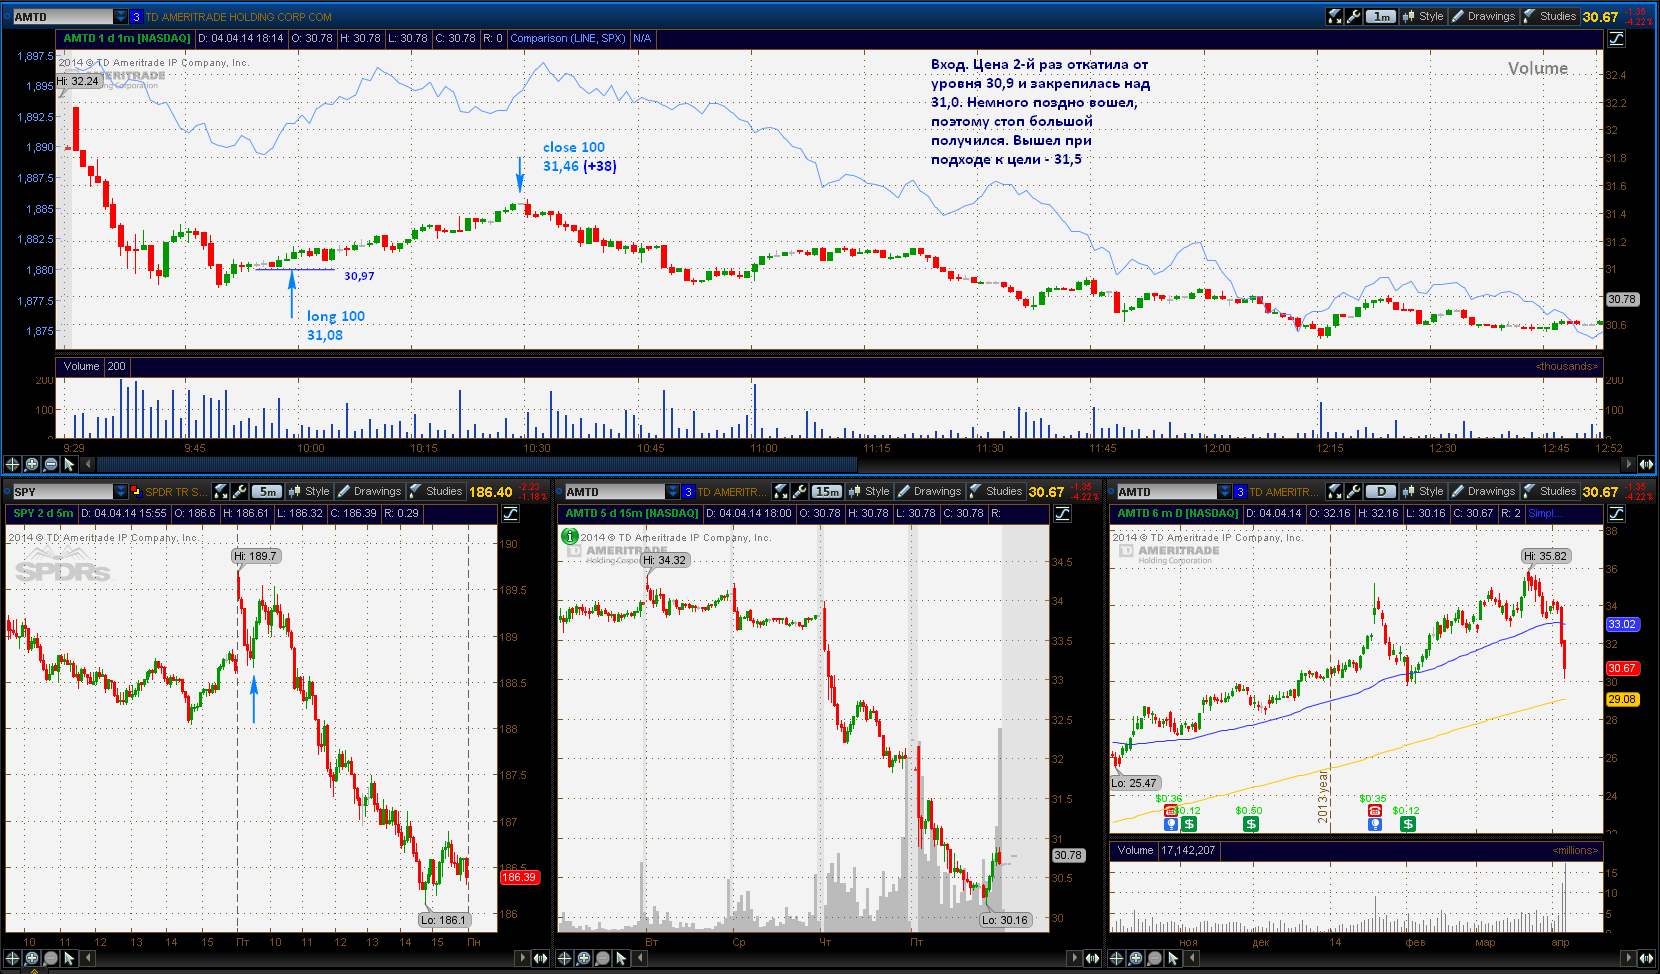Zoom in on AMTD daily chart

point(1135,958)
